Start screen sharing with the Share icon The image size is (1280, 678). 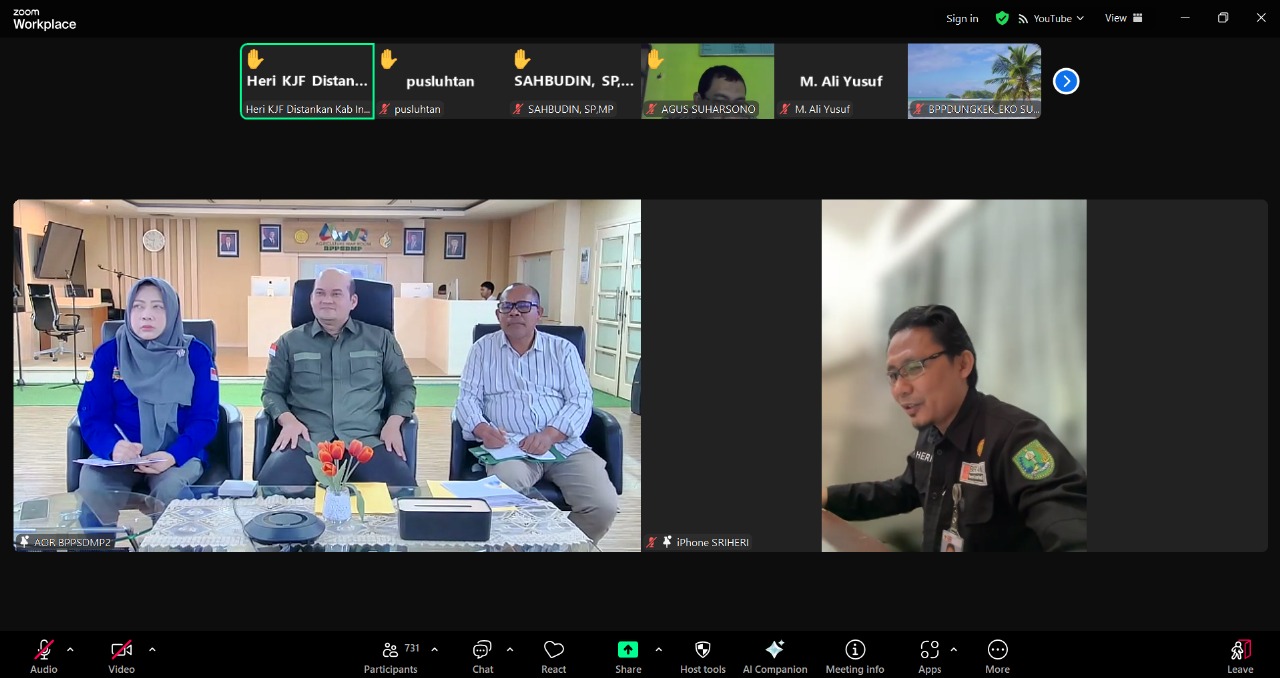click(x=628, y=650)
